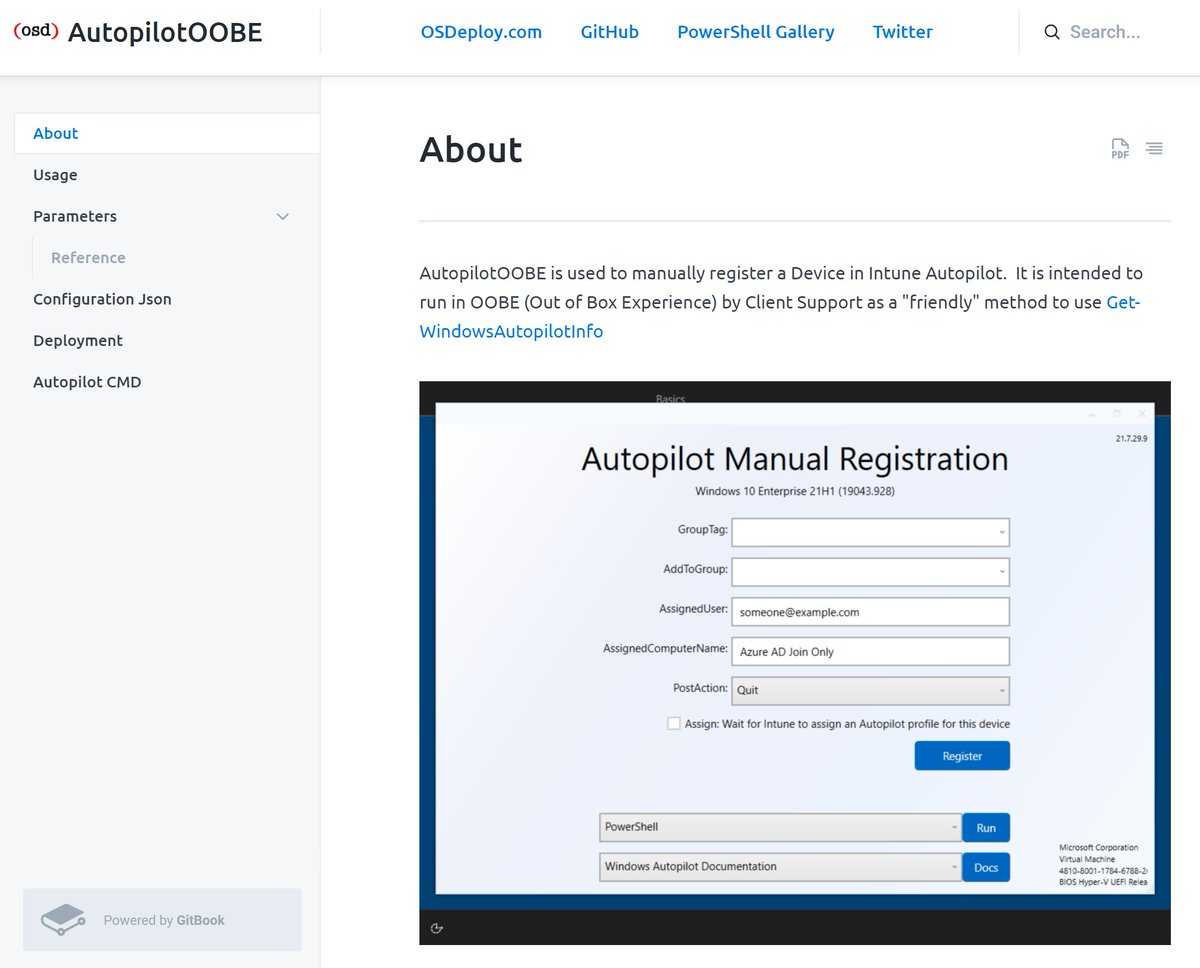Open the AddToGroup dropdown
The height and width of the screenshot is (968, 1200).
(870, 572)
